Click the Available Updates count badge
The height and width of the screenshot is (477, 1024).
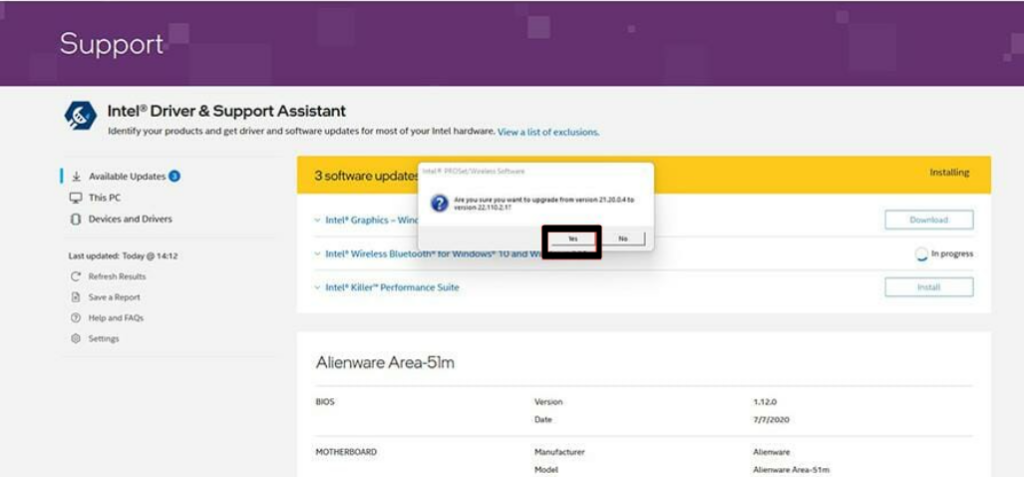174,176
